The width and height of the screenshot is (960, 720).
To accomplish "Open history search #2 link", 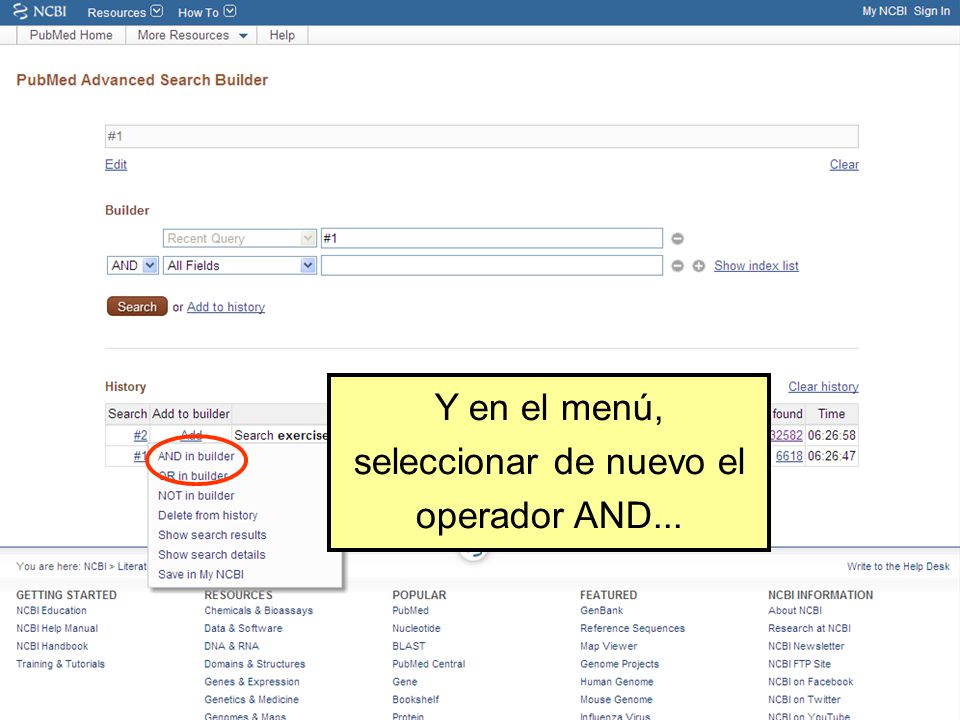I will click(140, 435).
